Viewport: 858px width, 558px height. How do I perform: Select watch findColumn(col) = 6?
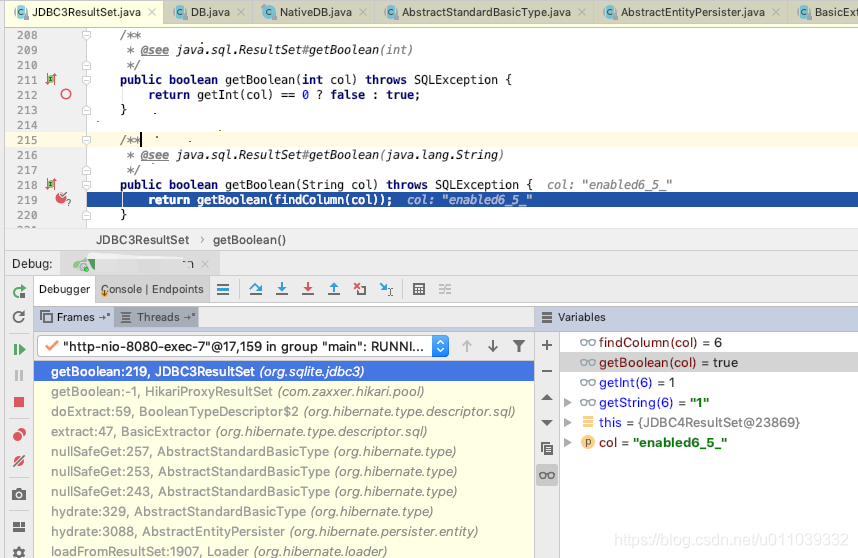709,342
